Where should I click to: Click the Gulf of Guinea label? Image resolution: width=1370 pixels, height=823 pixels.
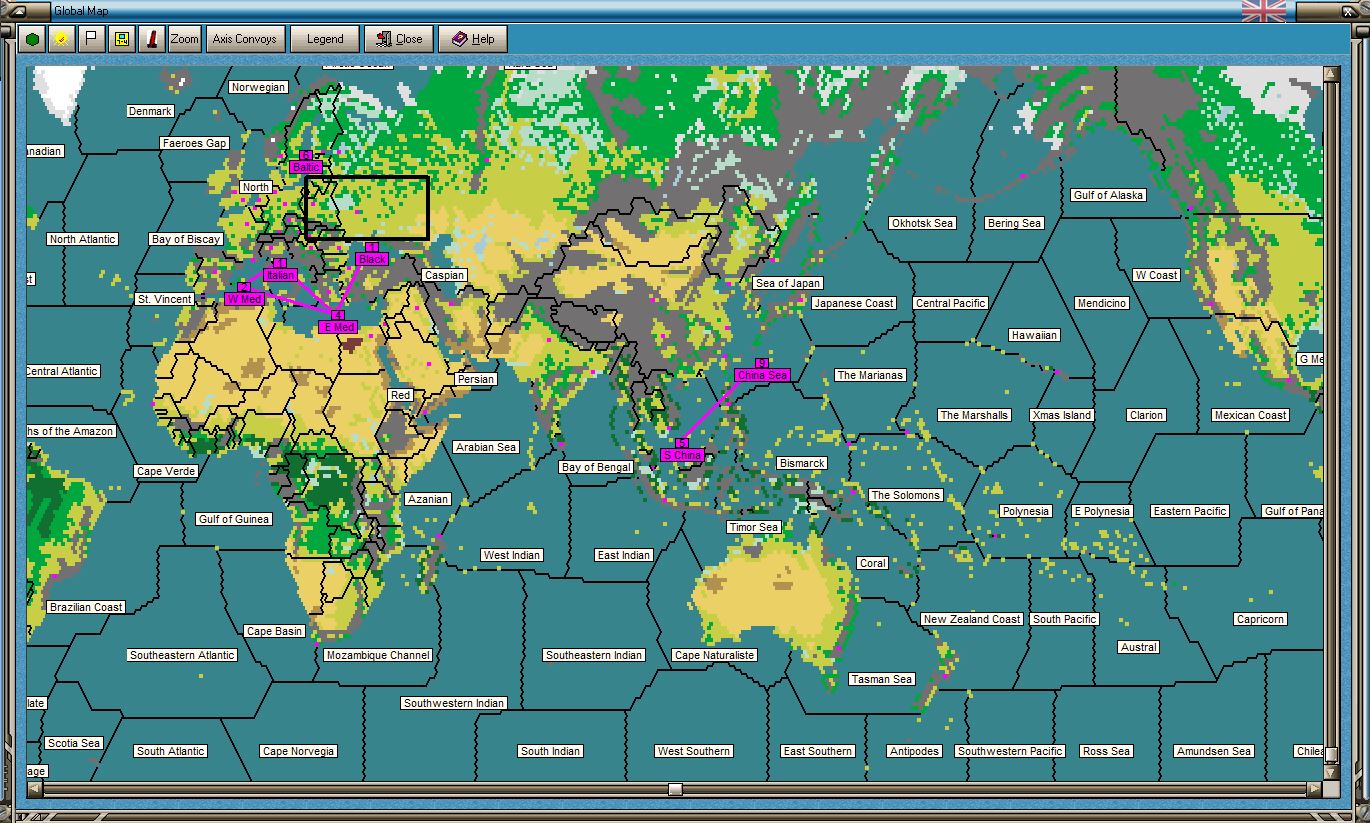click(x=234, y=519)
